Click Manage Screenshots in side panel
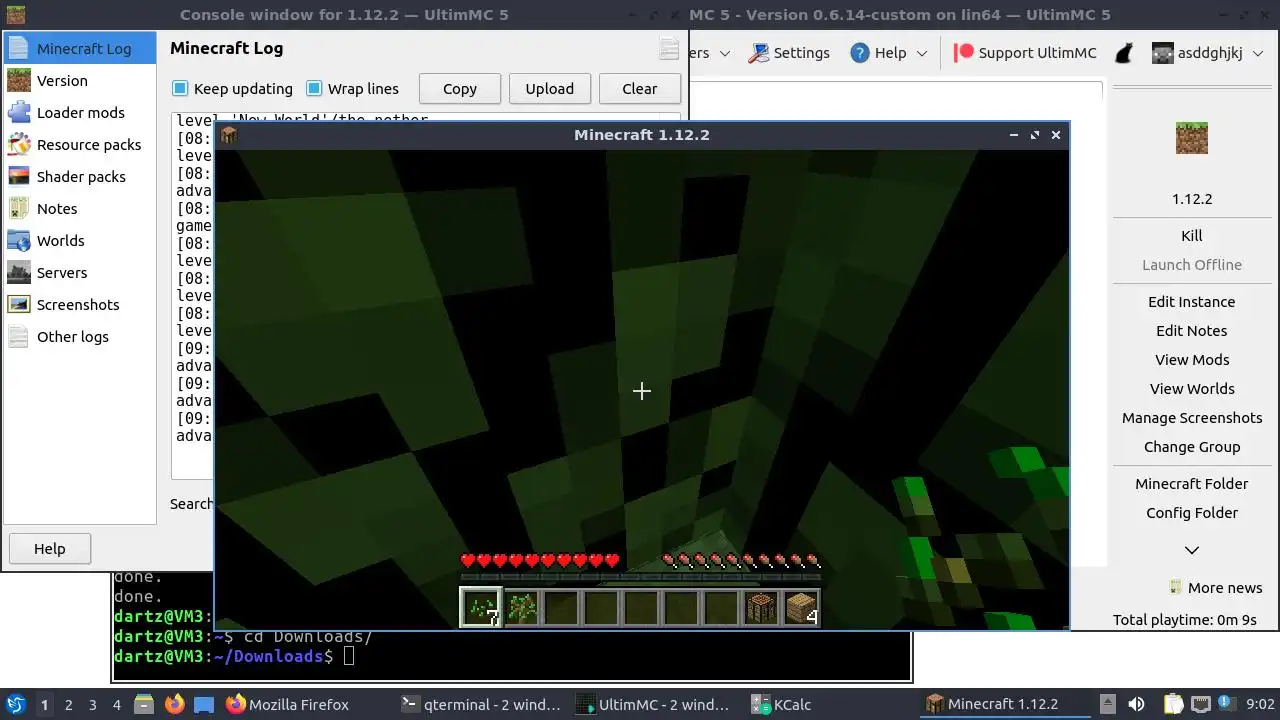Viewport: 1280px width, 720px height. 1192,418
